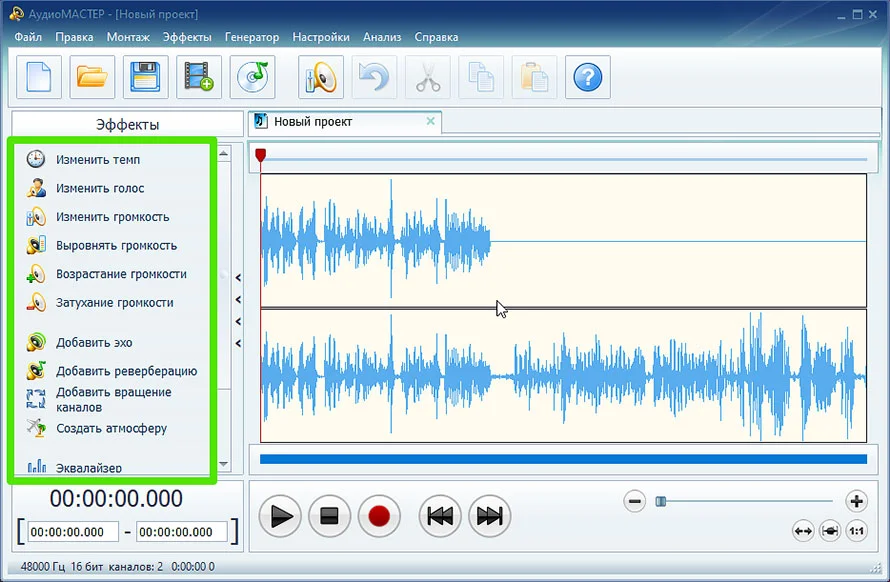Open a file with the folder icon
The width and height of the screenshot is (890, 582).
pos(92,77)
